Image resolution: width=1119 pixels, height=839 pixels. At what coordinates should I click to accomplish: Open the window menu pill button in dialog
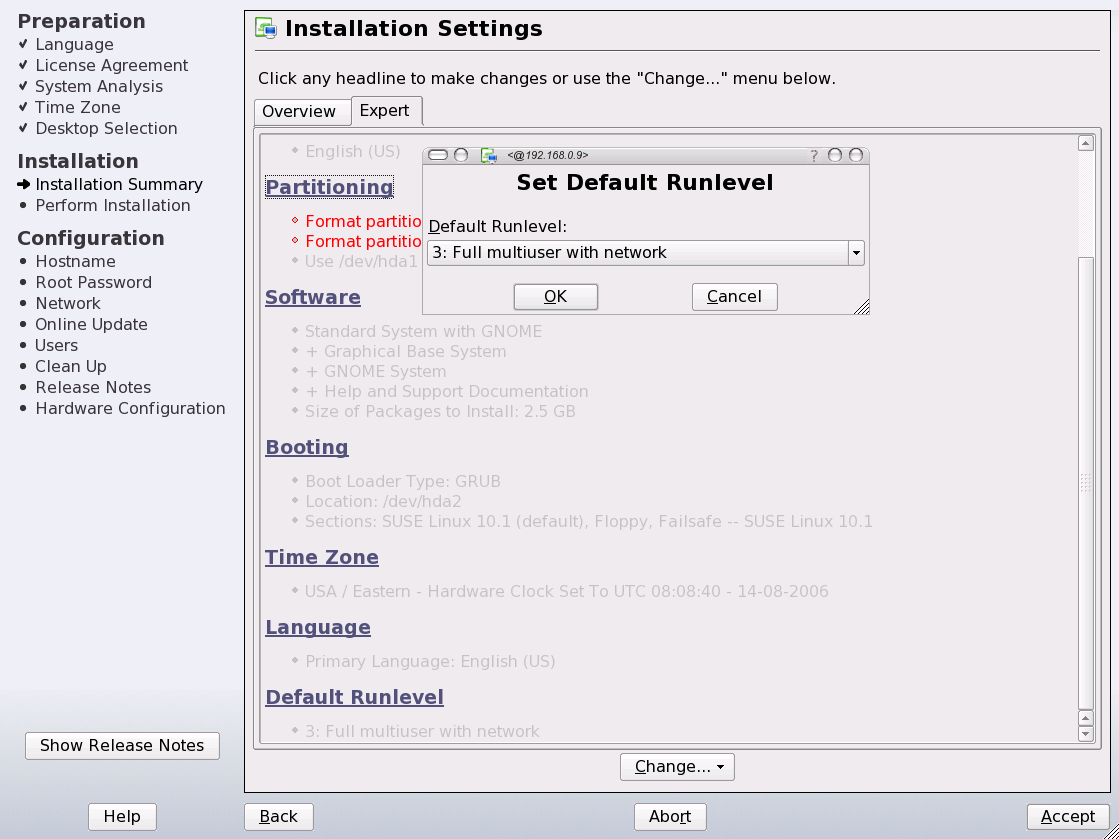point(438,155)
